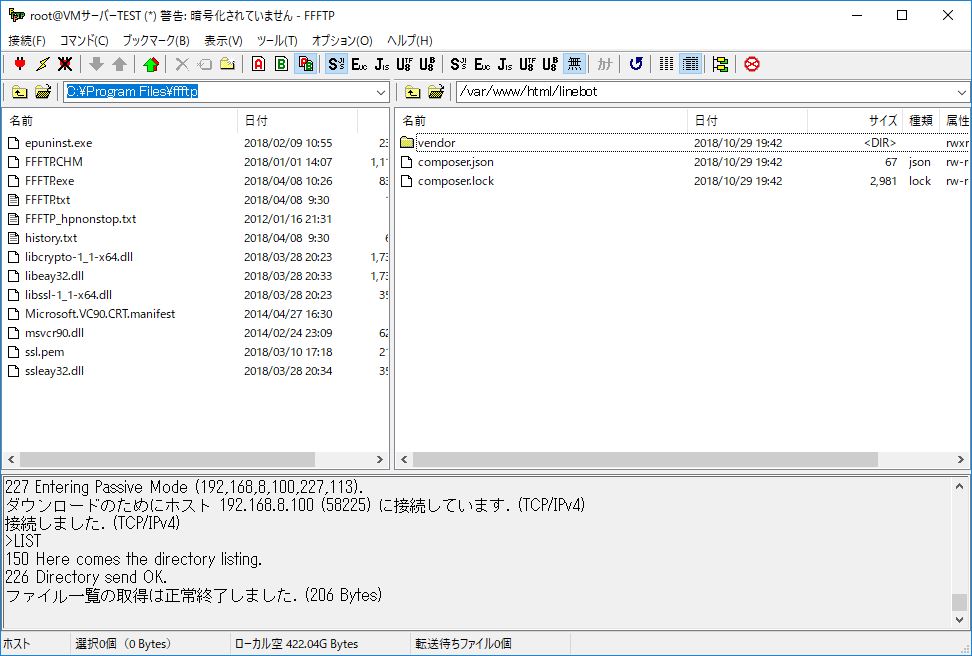Screen dimensions: 972x656
Task: Open the local folder browse icon
Action: pyautogui.click(x=40, y=91)
